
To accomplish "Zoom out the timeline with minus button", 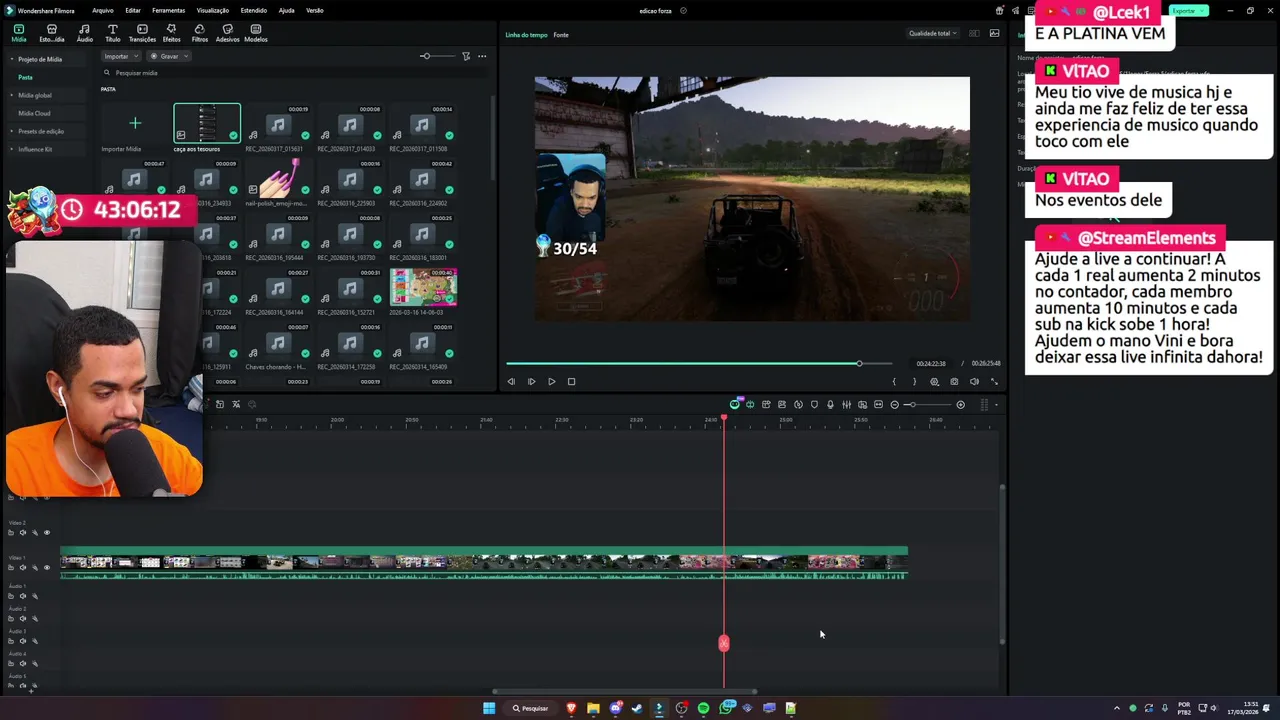I will (894, 405).
